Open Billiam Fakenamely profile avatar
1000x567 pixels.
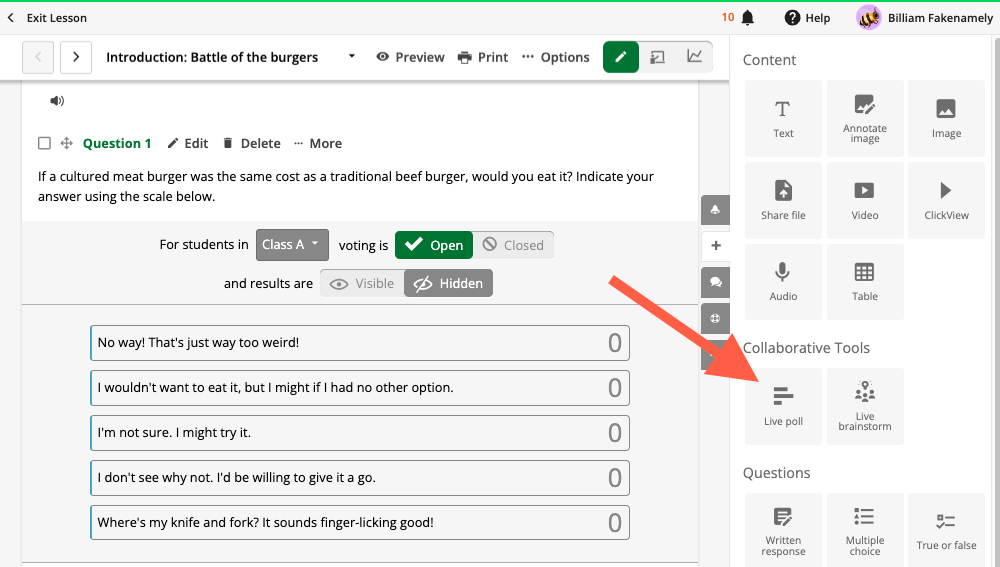pyautogui.click(x=869, y=18)
